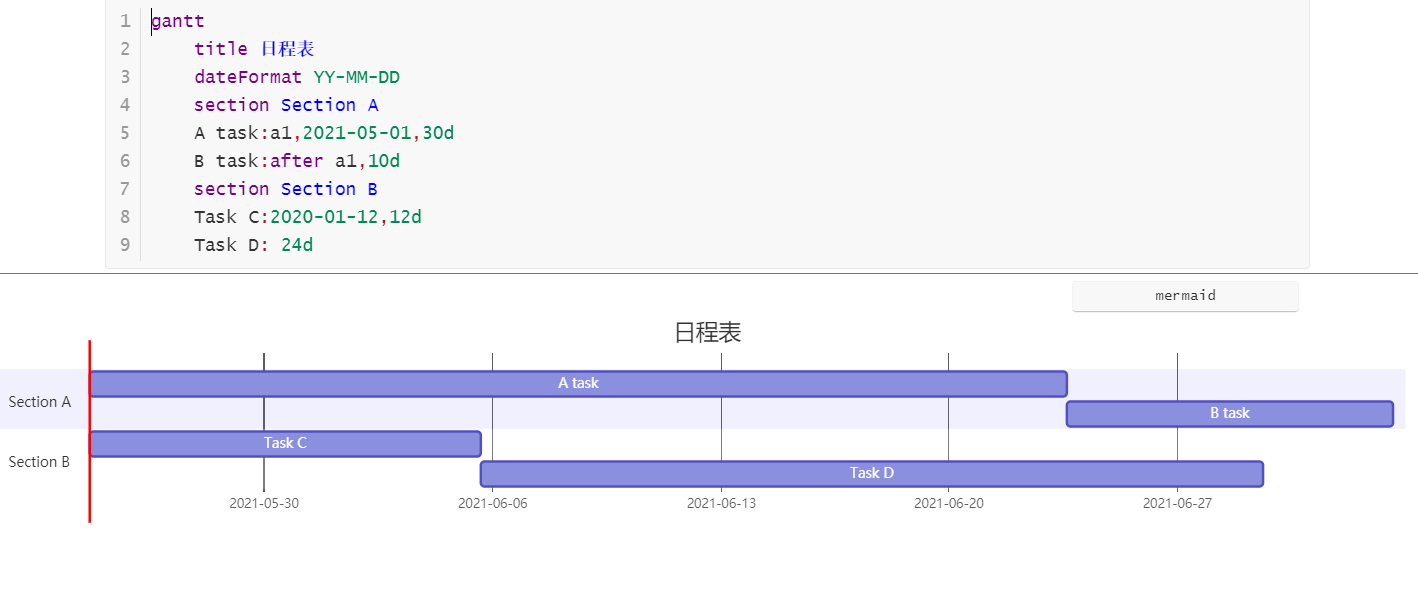Click the red today marker line
This screenshot has width=1418, height=593.
90,500
